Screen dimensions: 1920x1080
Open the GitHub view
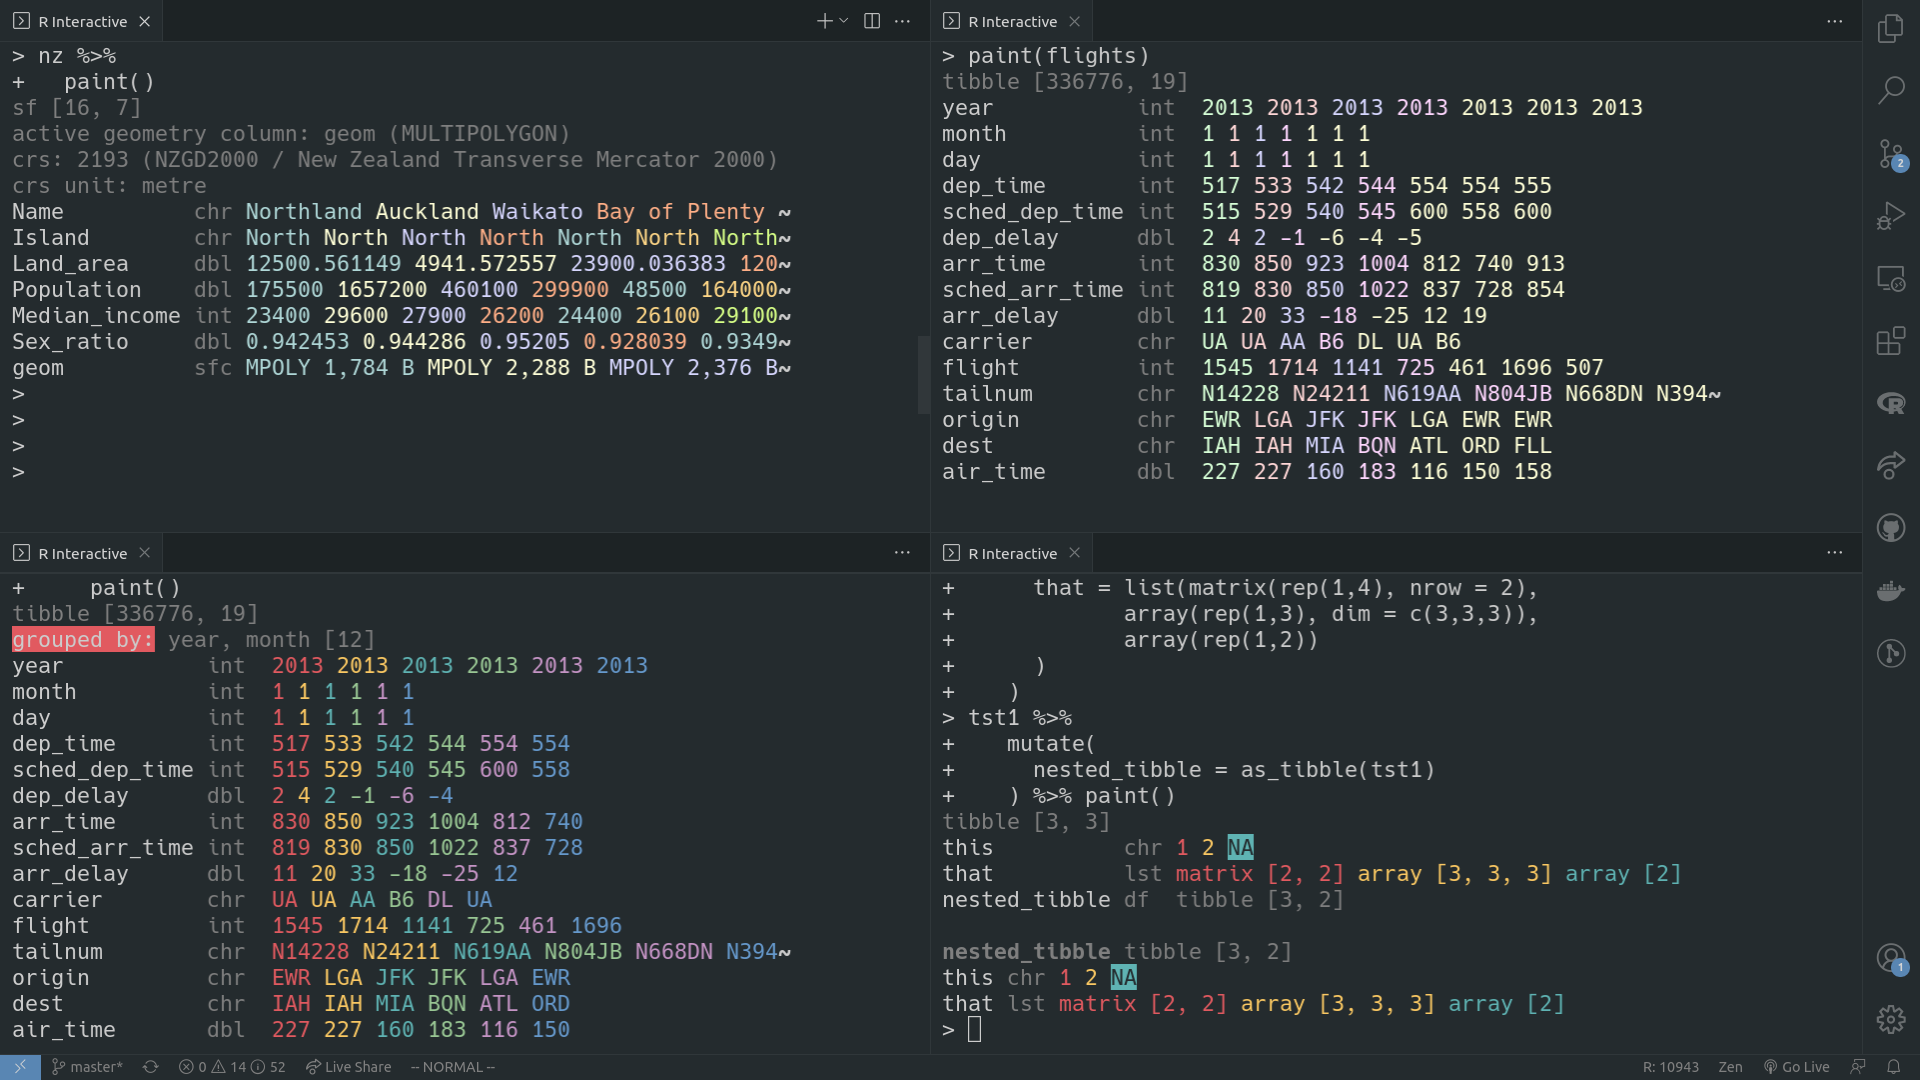coord(1890,528)
